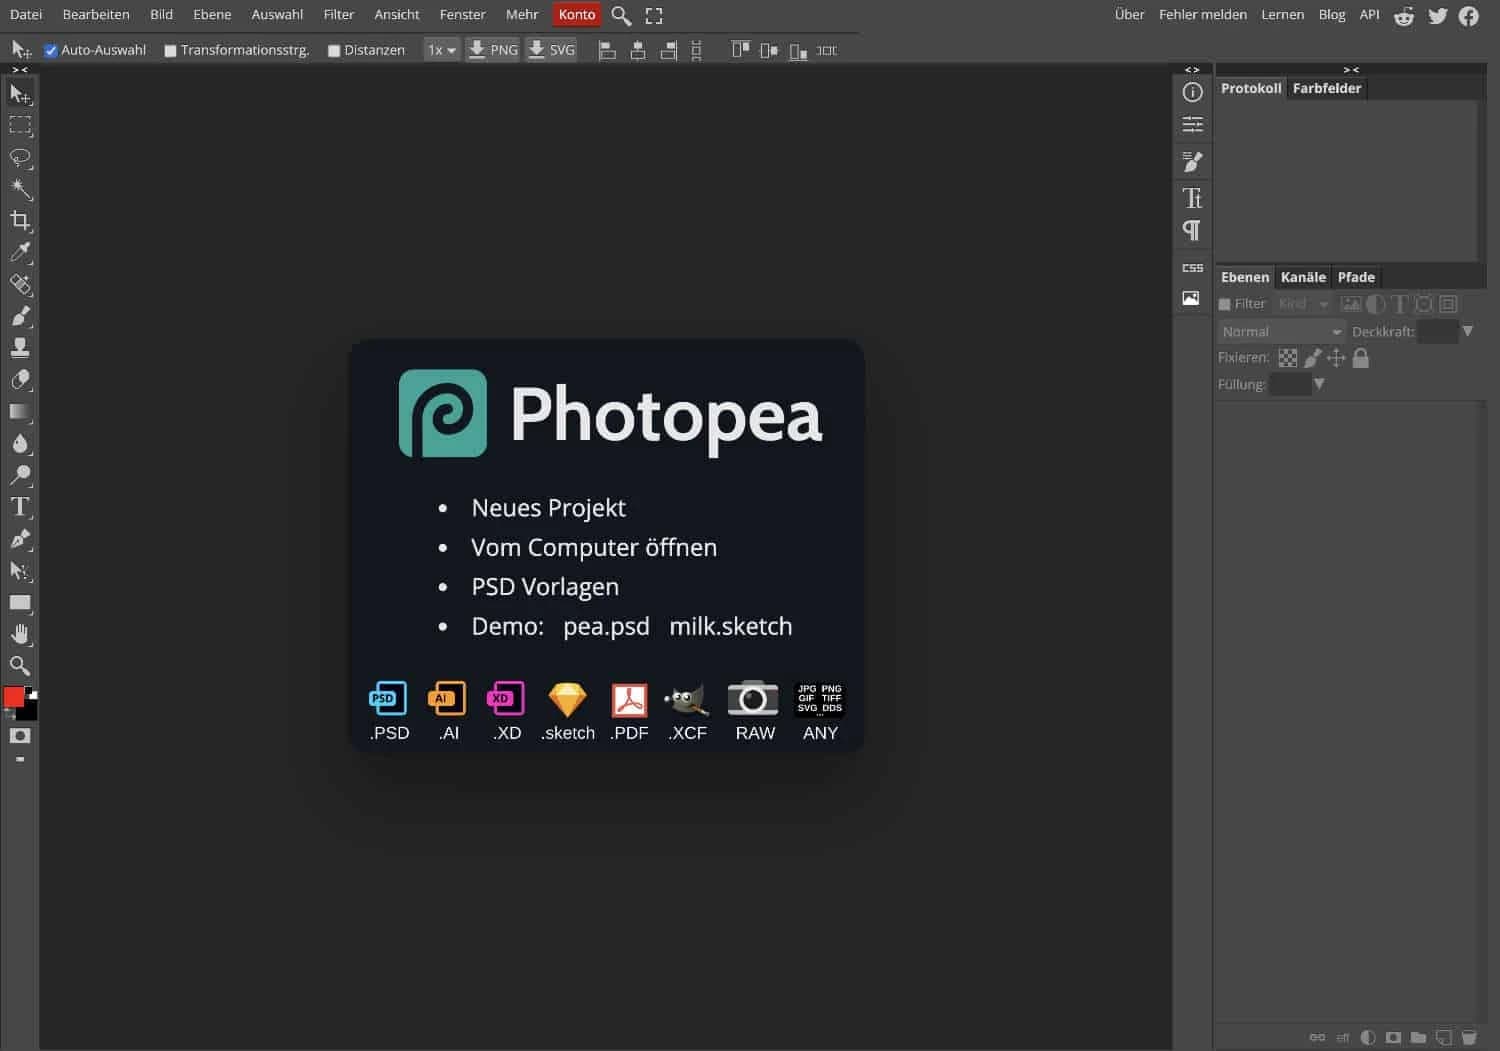This screenshot has width=1500, height=1051.
Task: Open the Paragraph panel icon
Action: (1192, 229)
